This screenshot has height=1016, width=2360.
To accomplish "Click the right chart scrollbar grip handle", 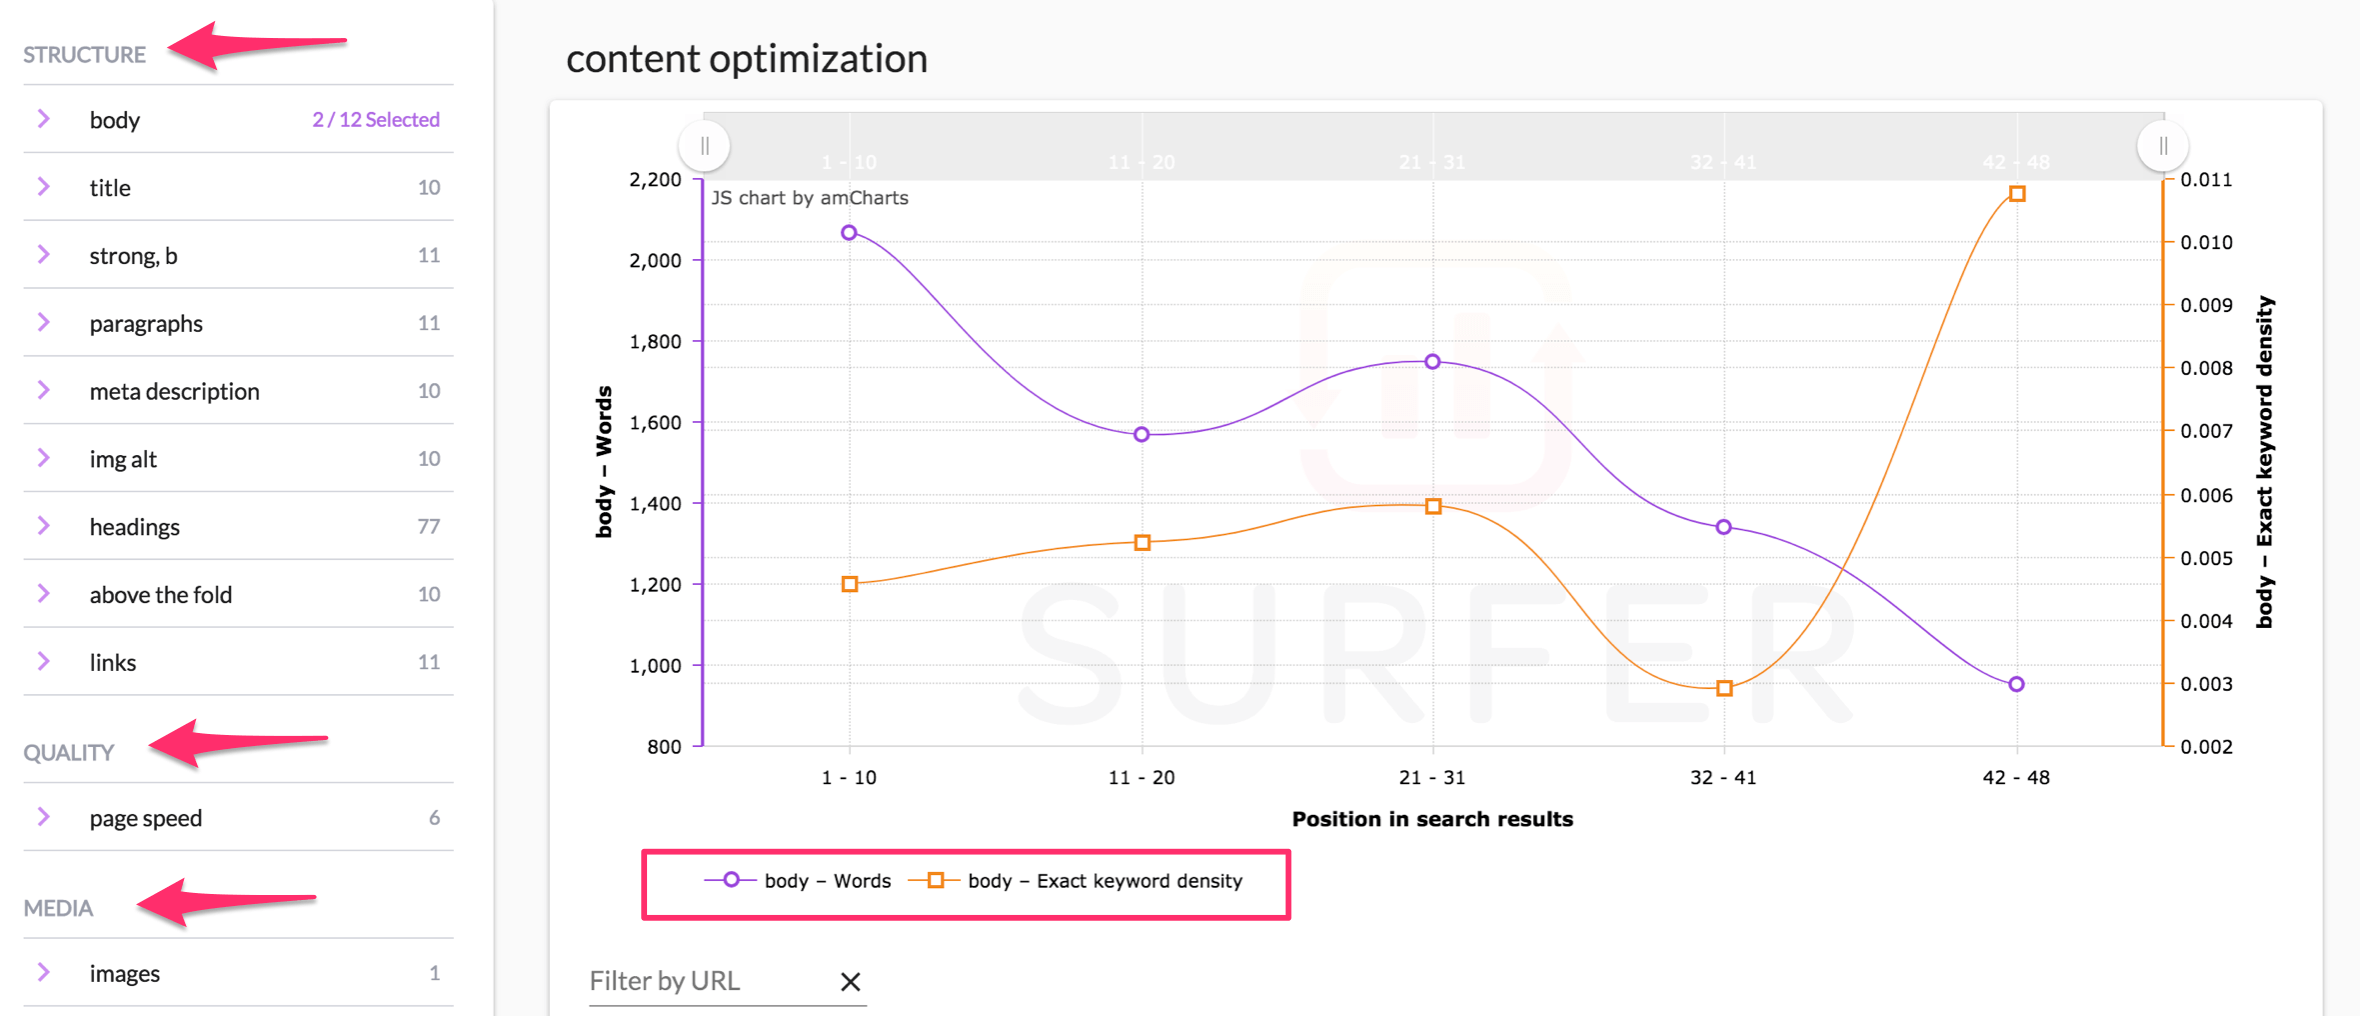I will tap(2162, 146).
